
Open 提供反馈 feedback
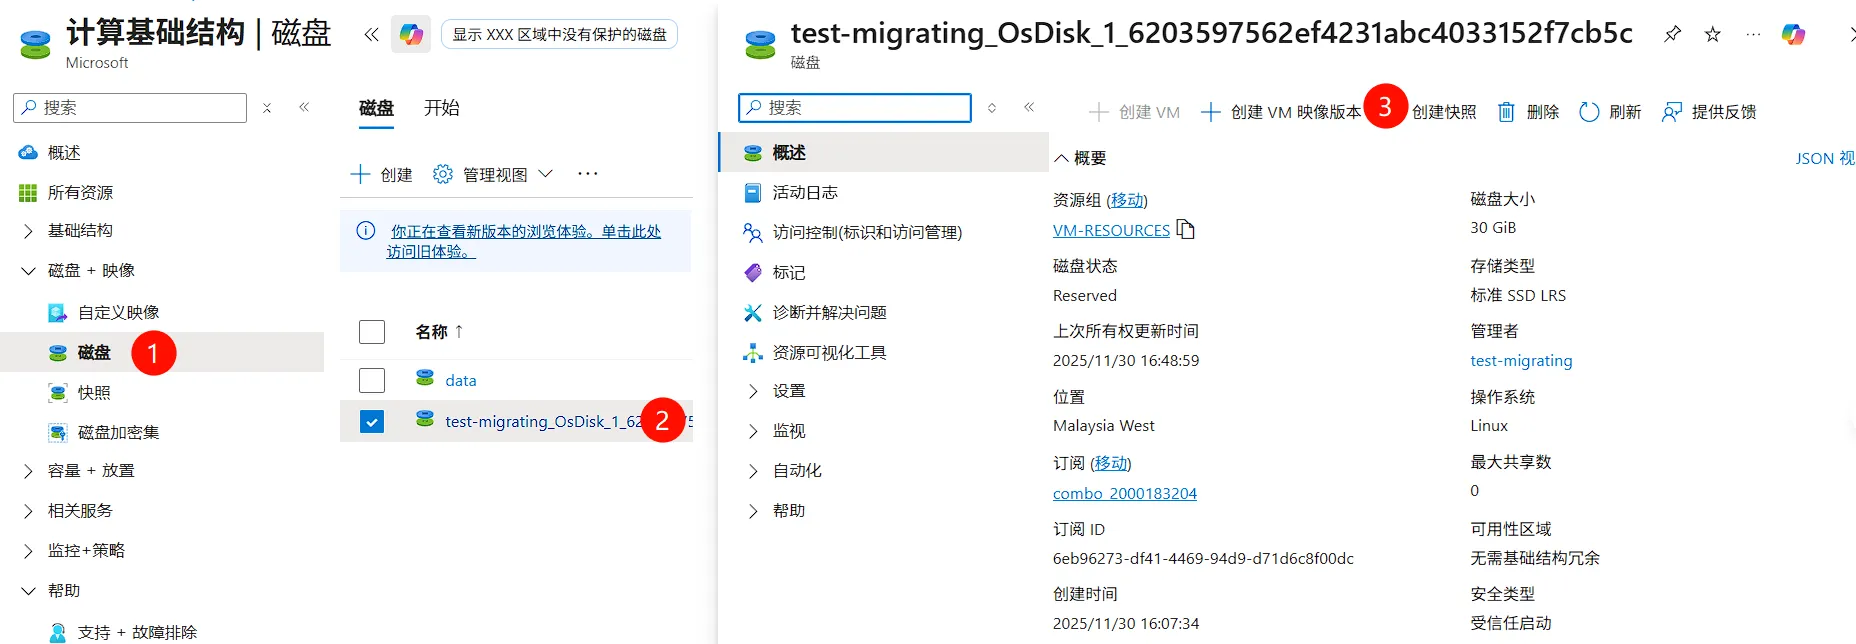1708,112
